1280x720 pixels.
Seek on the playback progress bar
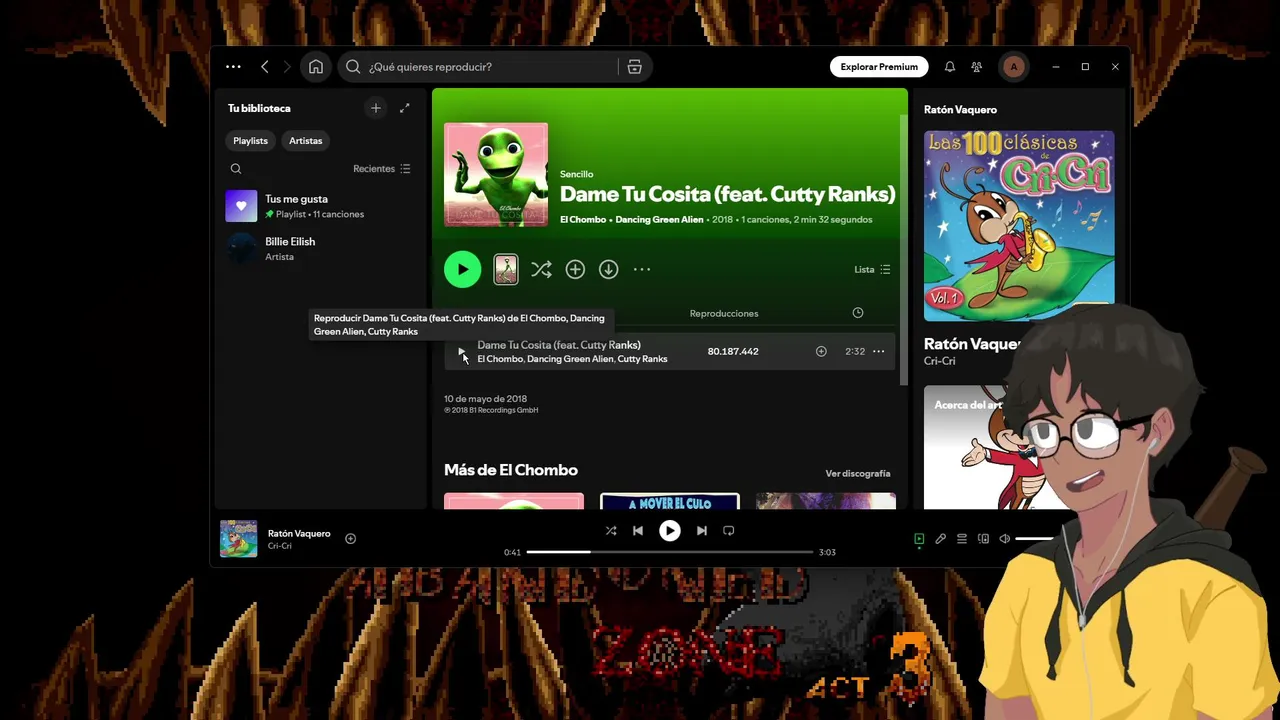point(670,552)
